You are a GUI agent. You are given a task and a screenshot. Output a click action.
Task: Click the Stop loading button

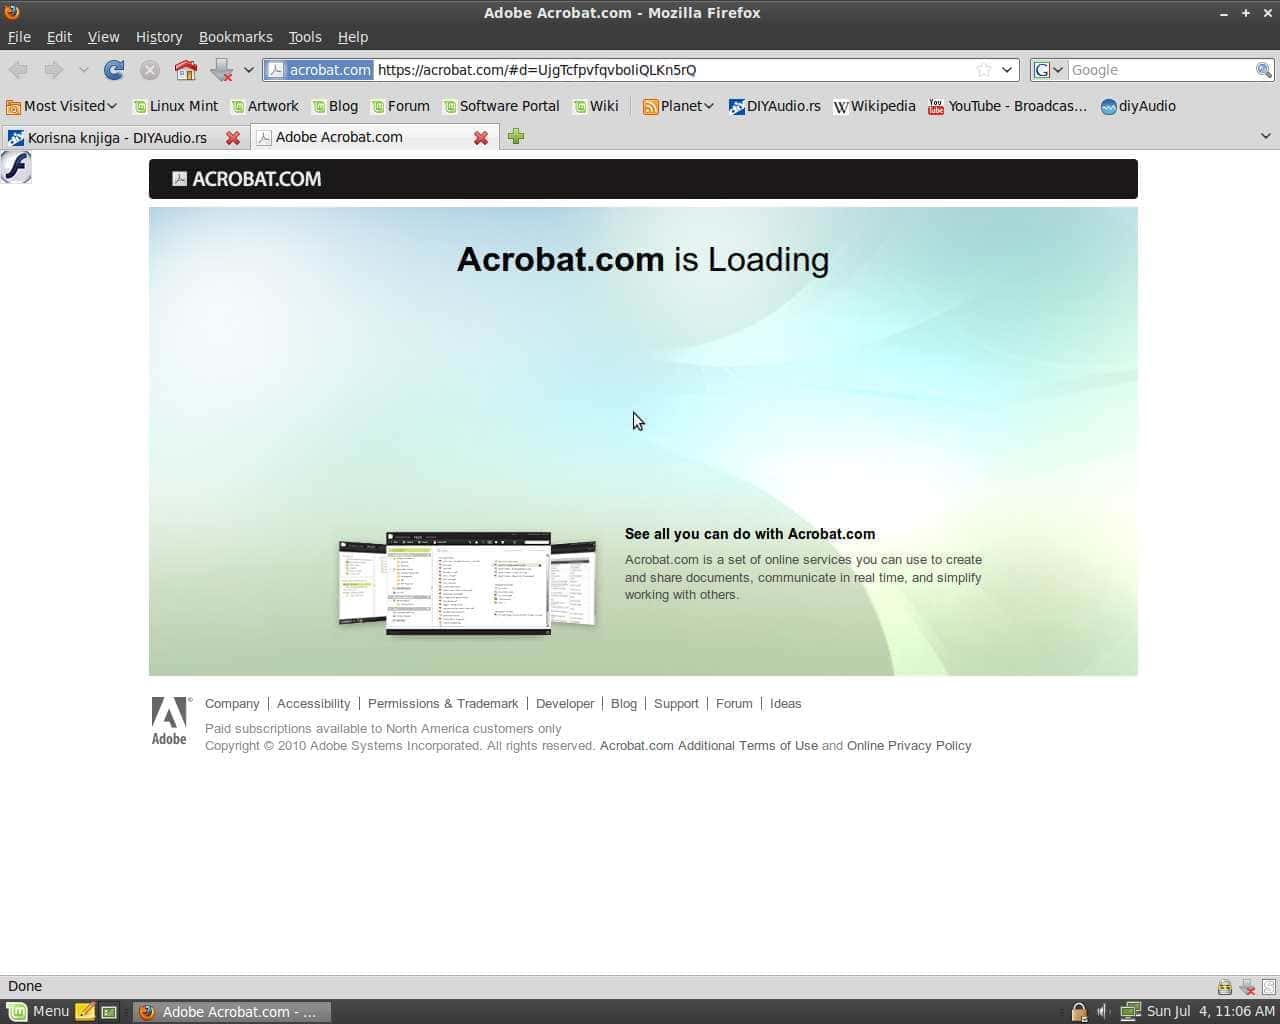150,70
